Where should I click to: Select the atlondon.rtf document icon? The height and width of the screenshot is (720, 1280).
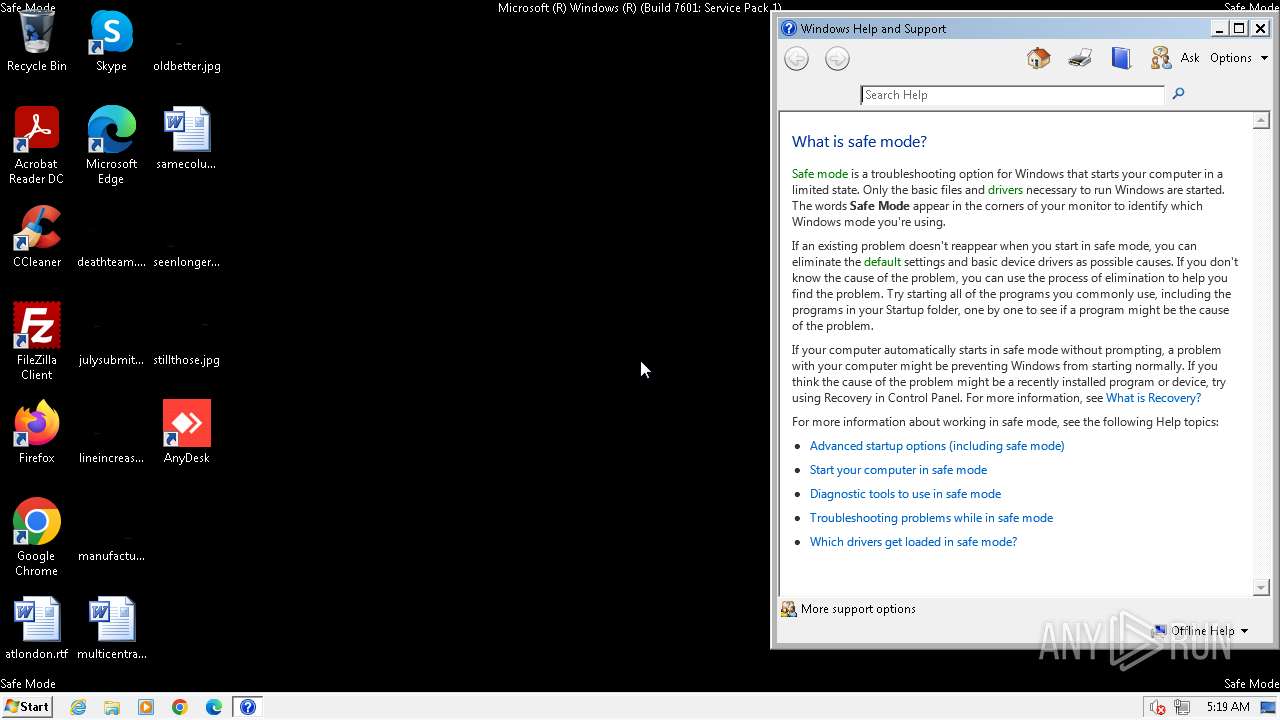point(37,629)
